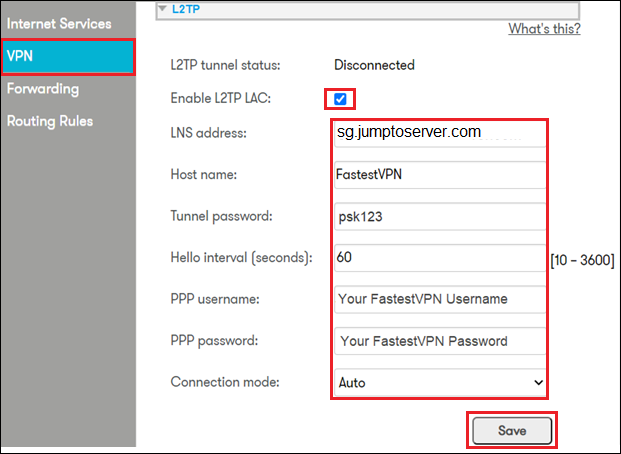Select the VPN sidebar item
The image size is (621, 454).
point(68,57)
